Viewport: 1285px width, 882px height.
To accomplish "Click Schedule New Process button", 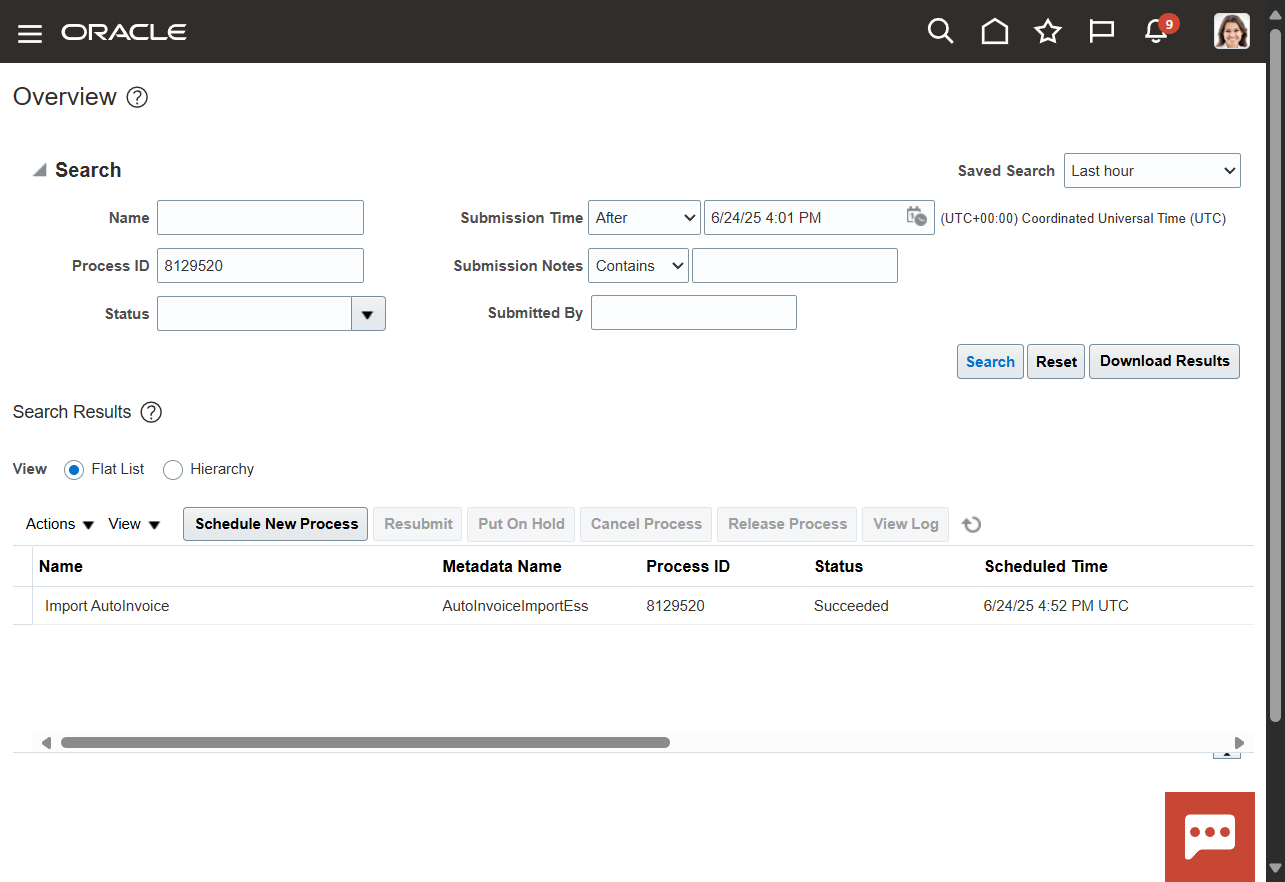I will pyautogui.click(x=276, y=524).
